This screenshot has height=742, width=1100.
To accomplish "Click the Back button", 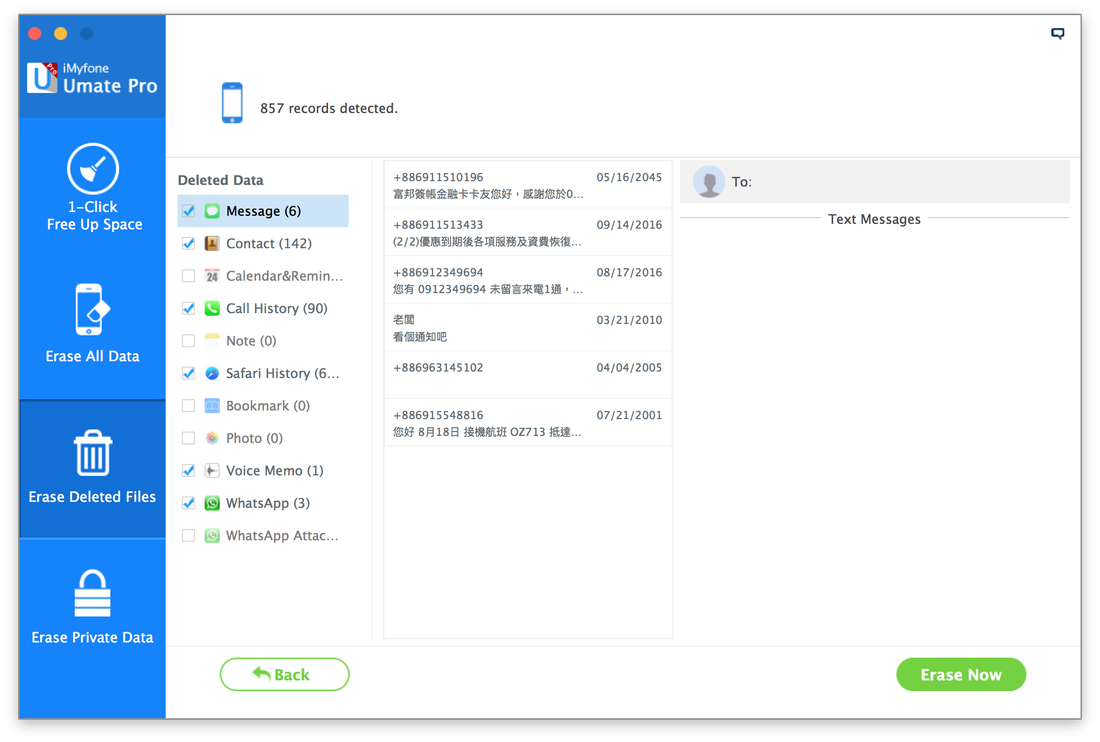I will (x=284, y=674).
